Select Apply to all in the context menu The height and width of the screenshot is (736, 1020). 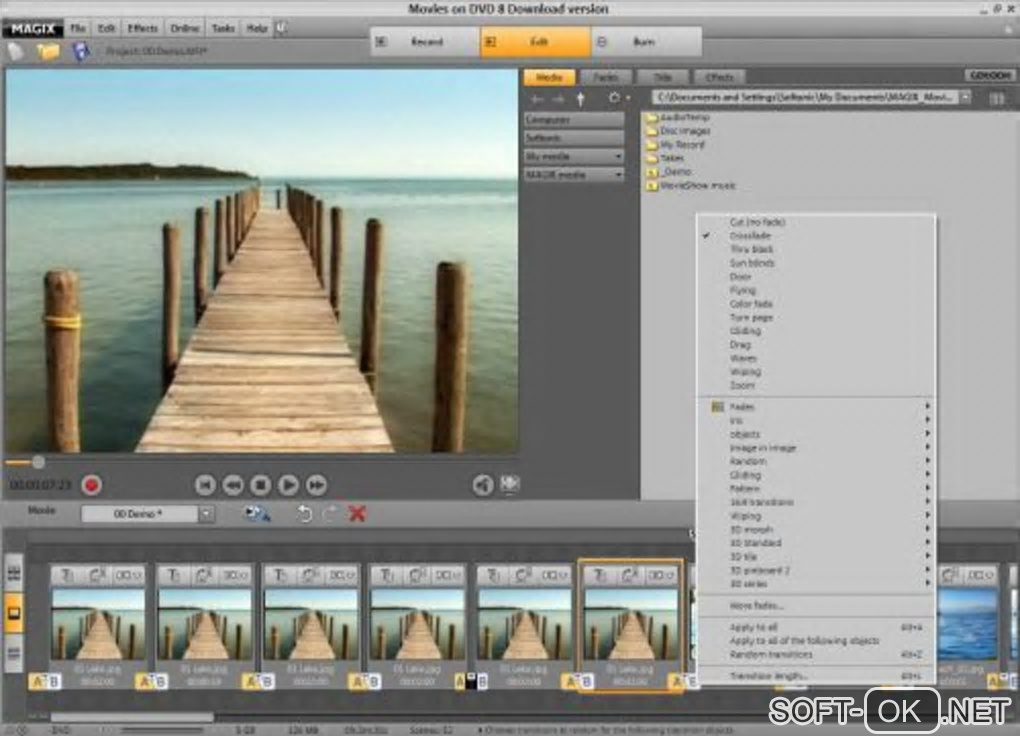754,627
